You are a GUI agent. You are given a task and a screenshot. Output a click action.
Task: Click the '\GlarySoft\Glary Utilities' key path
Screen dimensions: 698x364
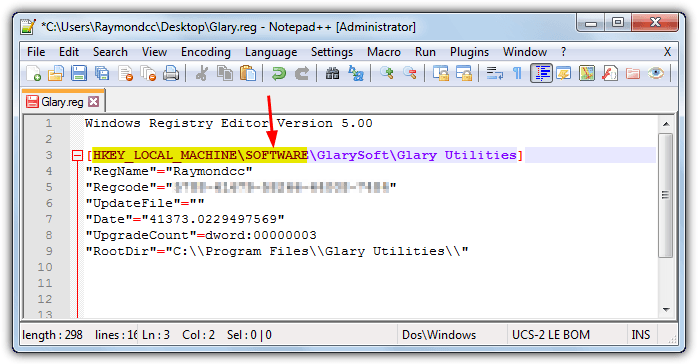tap(413, 155)
